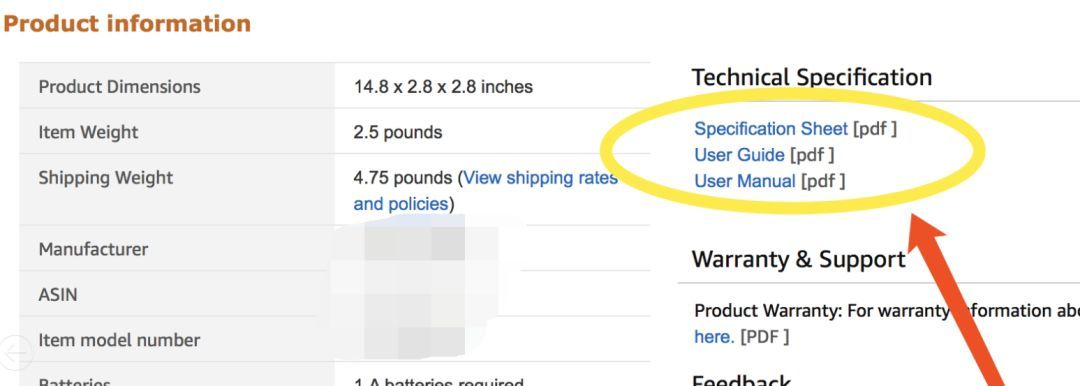Click the left arrow circle icon

point(14,352)
